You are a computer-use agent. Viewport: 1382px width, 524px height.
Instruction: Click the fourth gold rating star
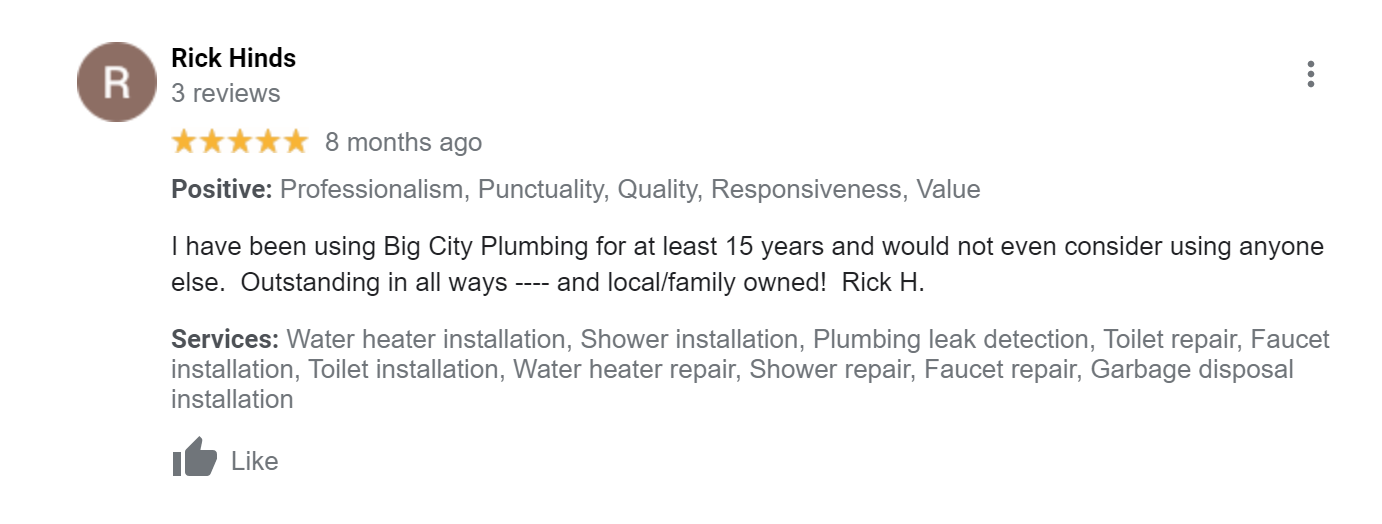click(268, 142)
